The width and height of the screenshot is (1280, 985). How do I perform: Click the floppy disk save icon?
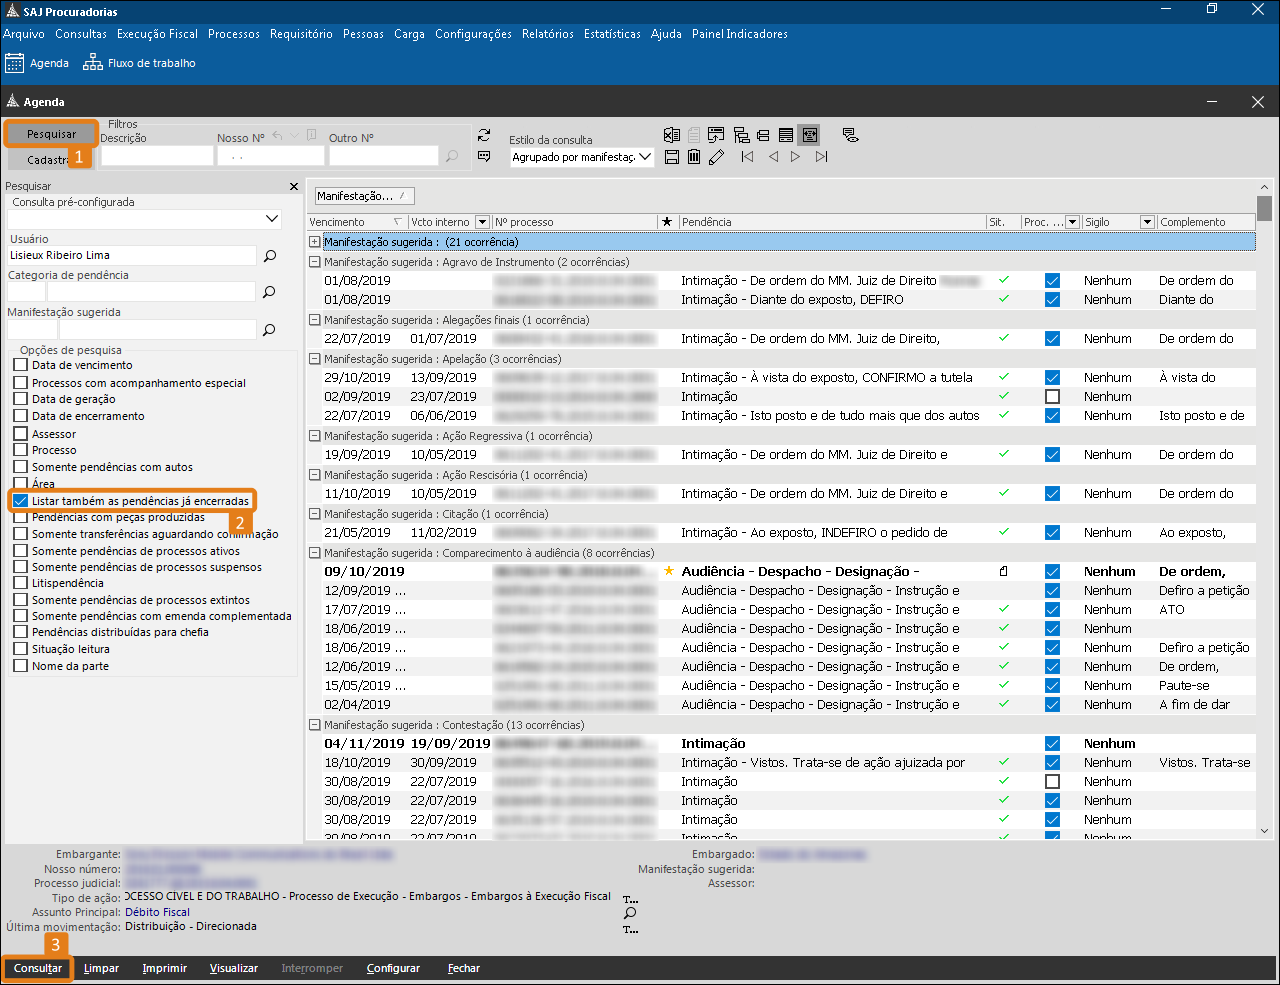(x=672, y=157)
